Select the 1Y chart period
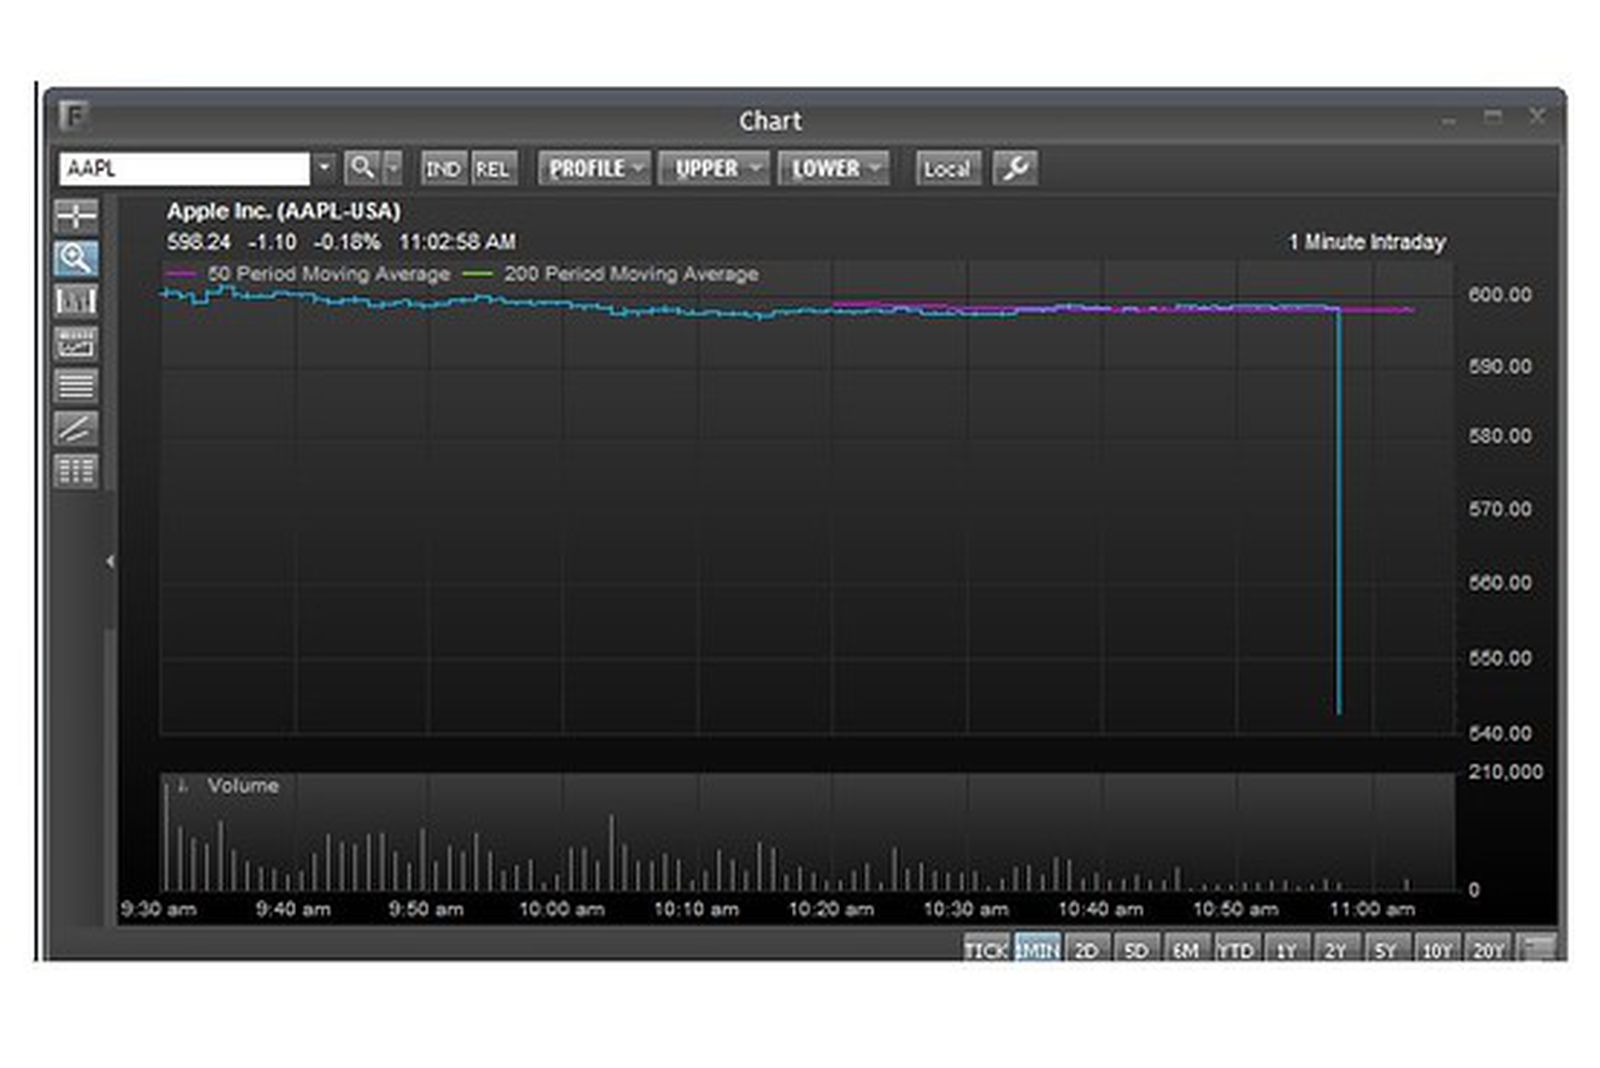Viewport: 1600px width, 1068px height. pos(1283,950)
